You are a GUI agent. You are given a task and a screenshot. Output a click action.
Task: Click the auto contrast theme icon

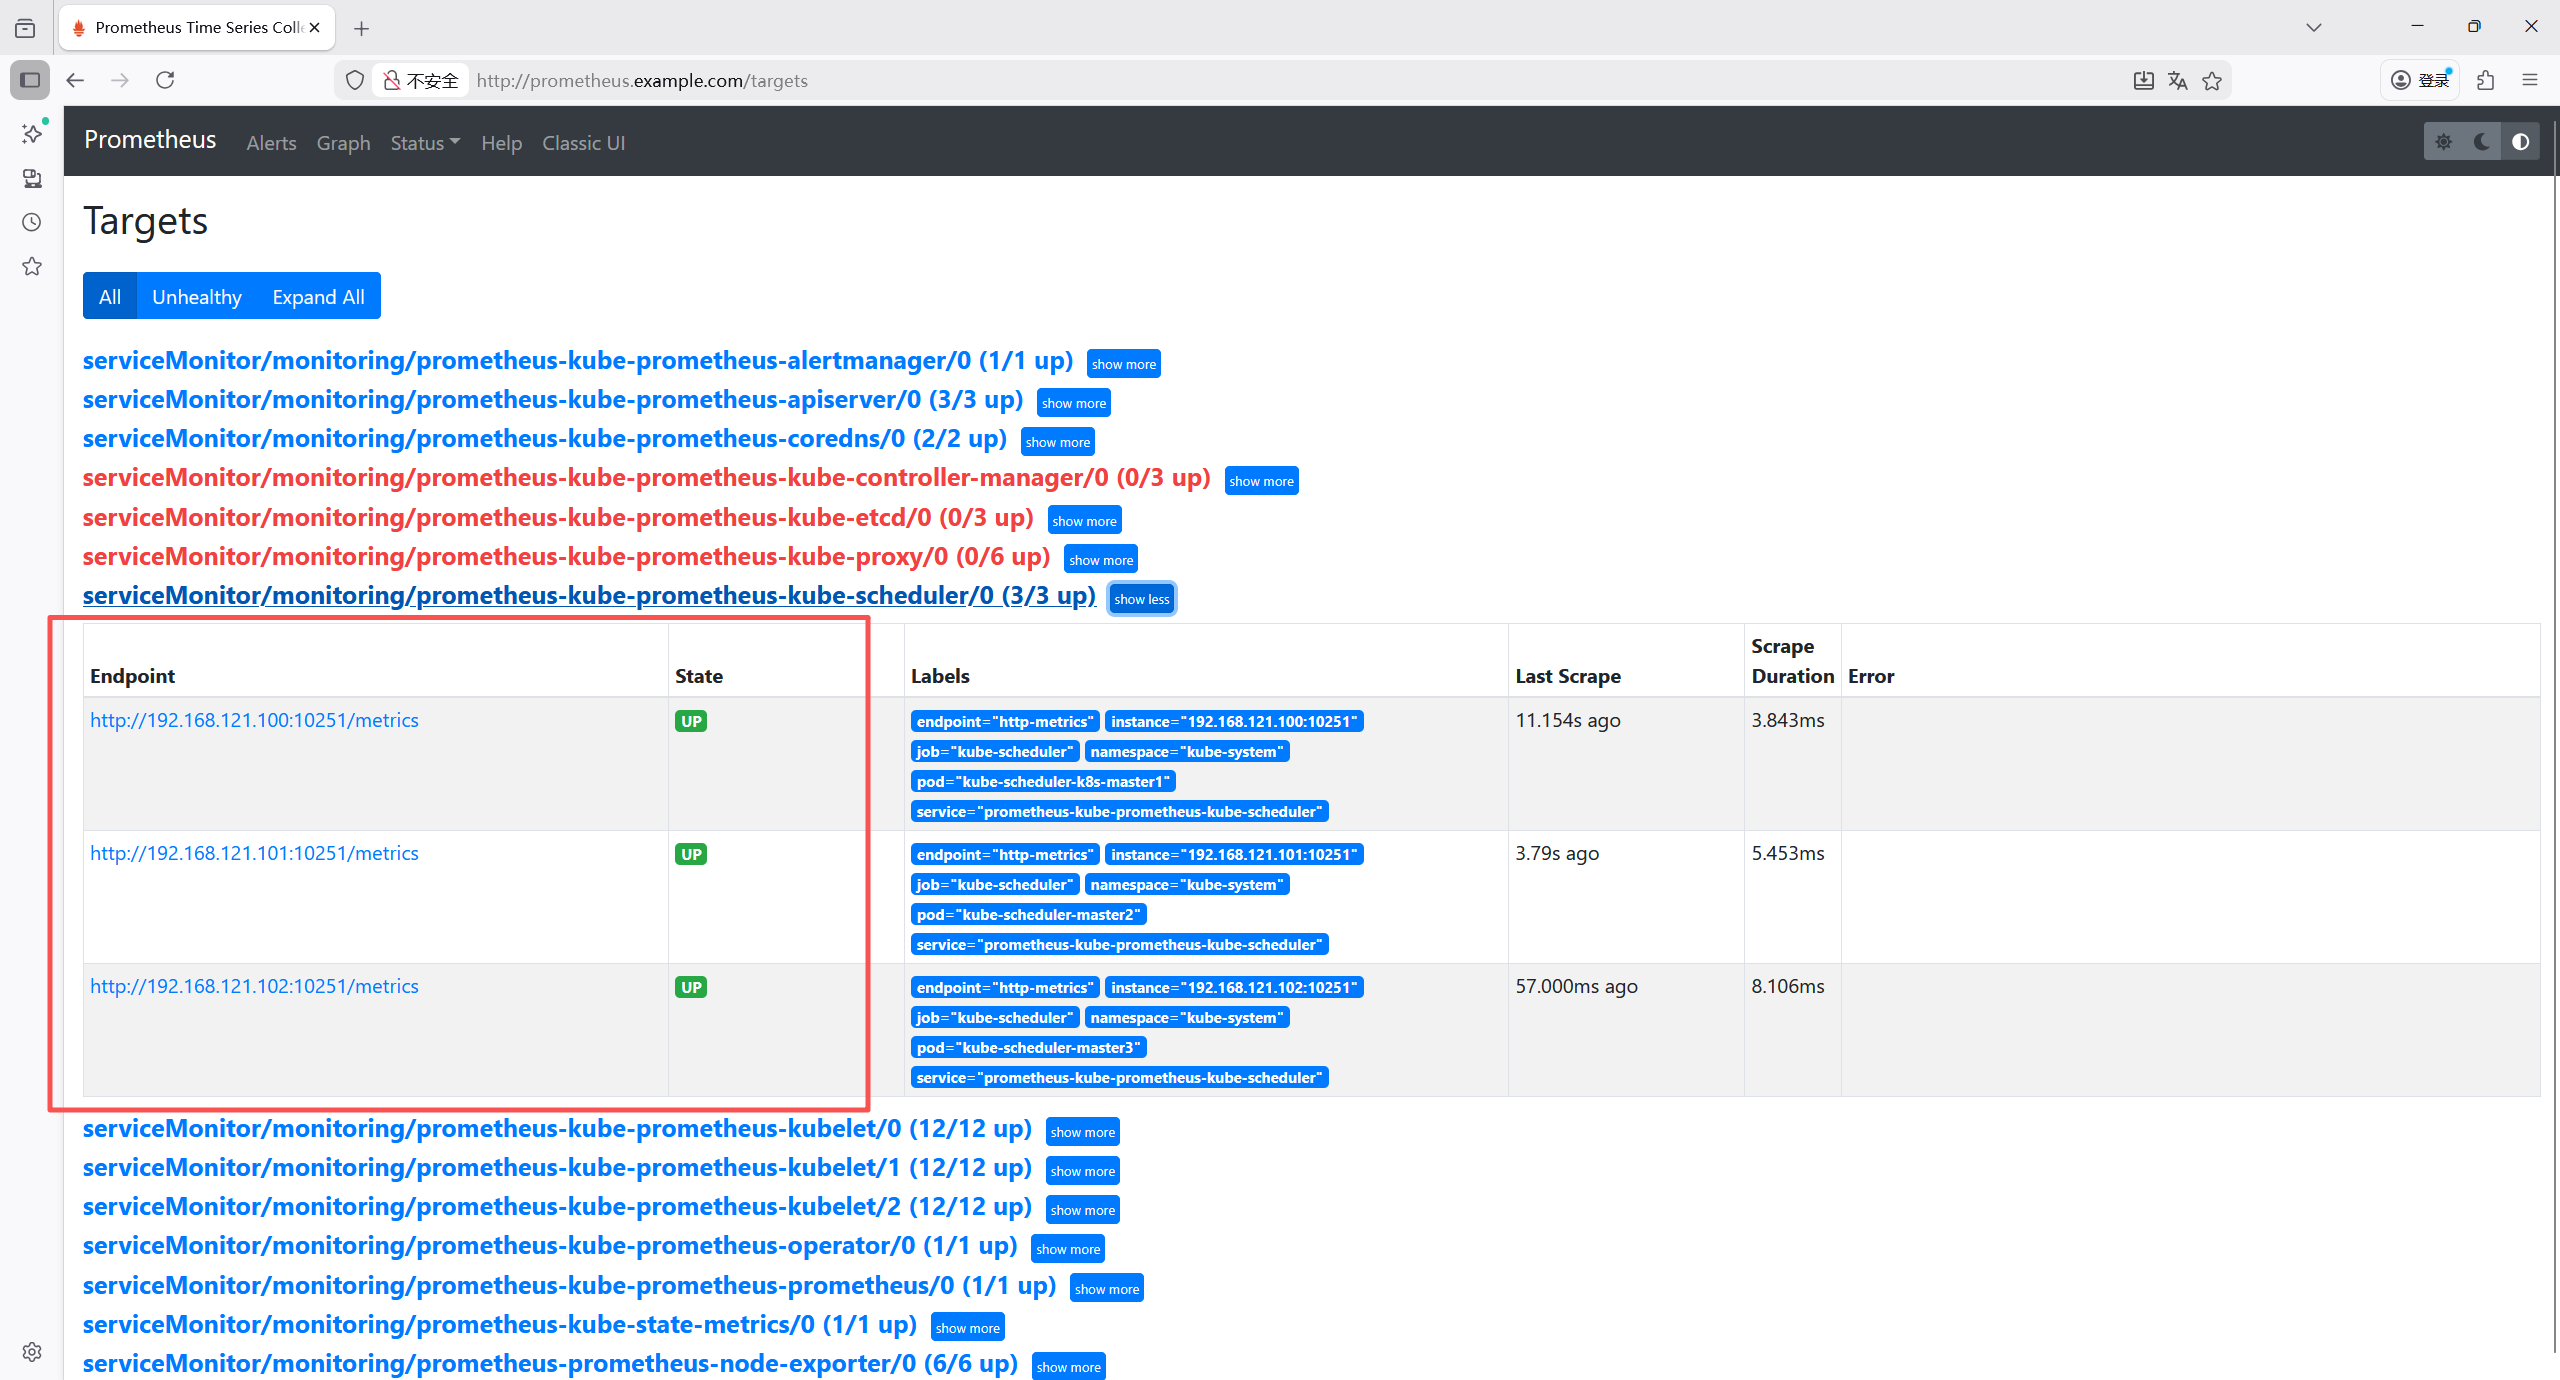tap(2520, 142)
